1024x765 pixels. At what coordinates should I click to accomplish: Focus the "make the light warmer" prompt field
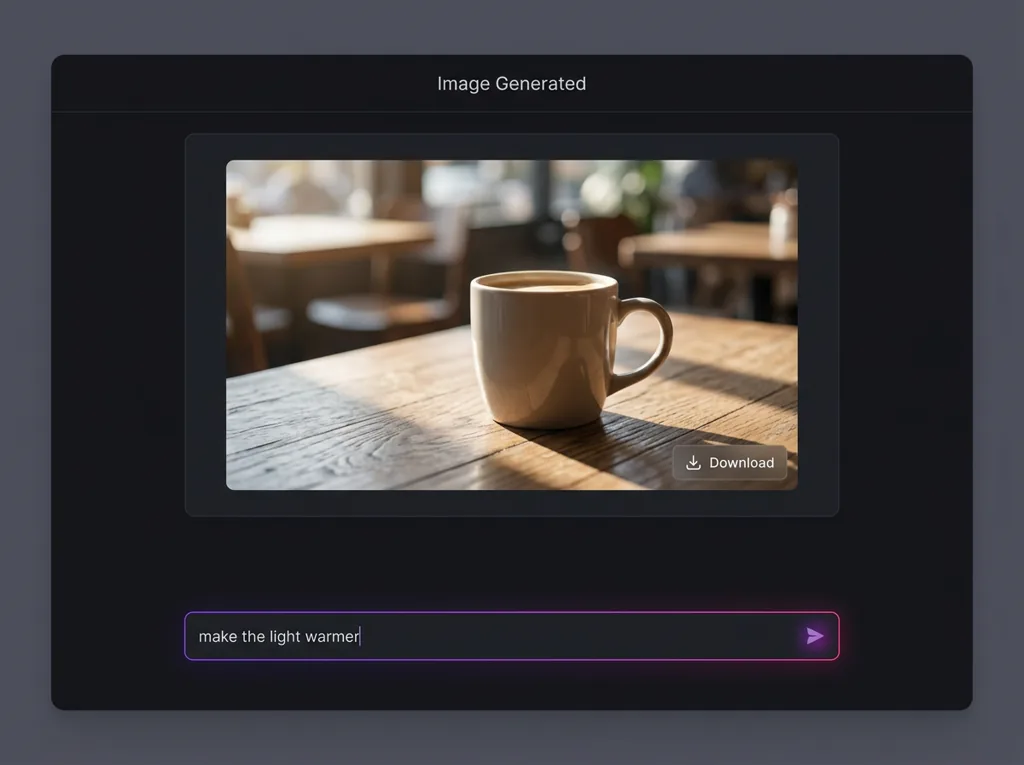point(511,636)
